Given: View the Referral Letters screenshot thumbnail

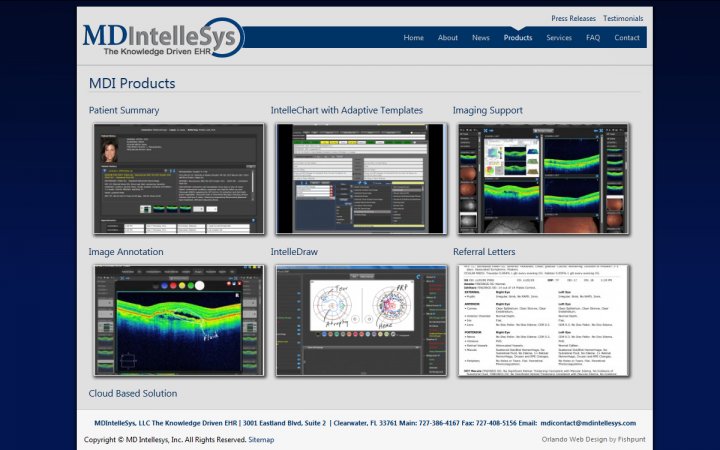Looking at the screenshot, I should tap(543, 321).
